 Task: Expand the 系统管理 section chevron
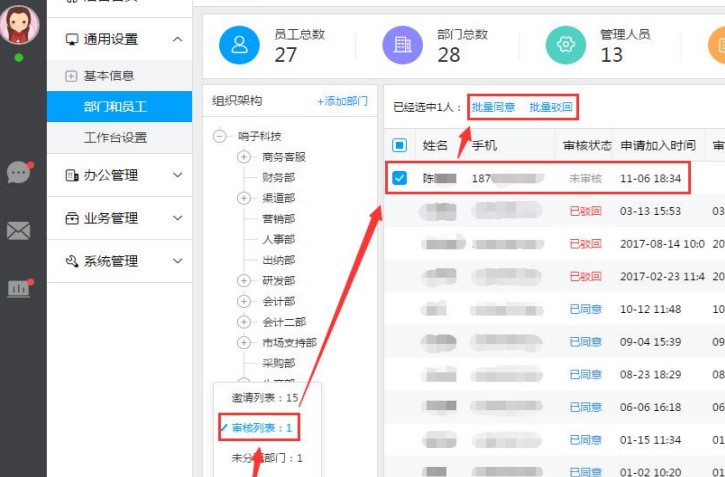(178, 261)
